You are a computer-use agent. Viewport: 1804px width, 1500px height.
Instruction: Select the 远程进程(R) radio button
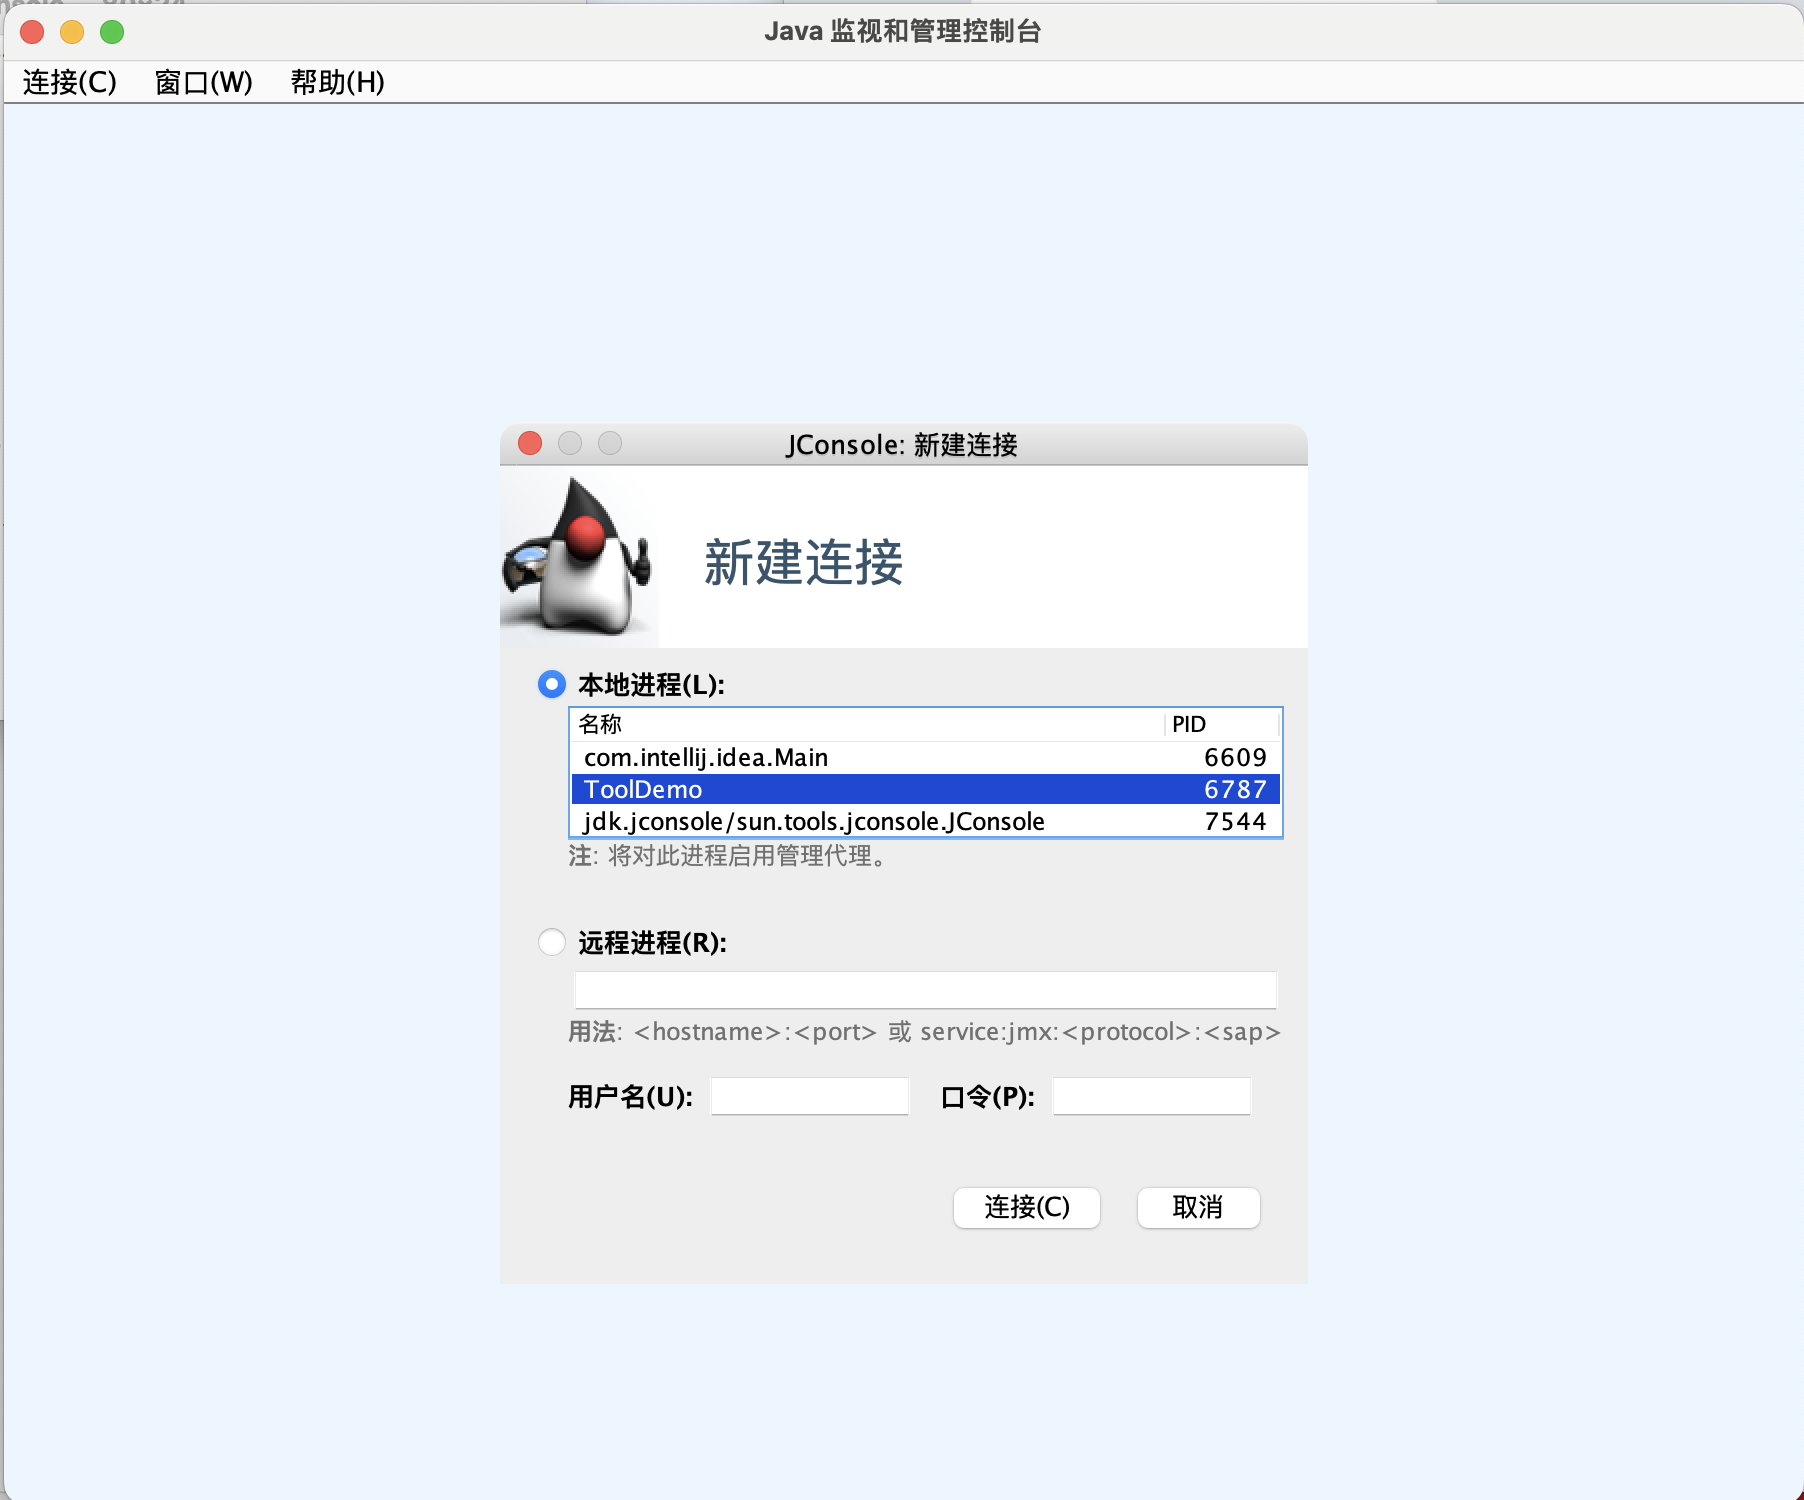552,942
